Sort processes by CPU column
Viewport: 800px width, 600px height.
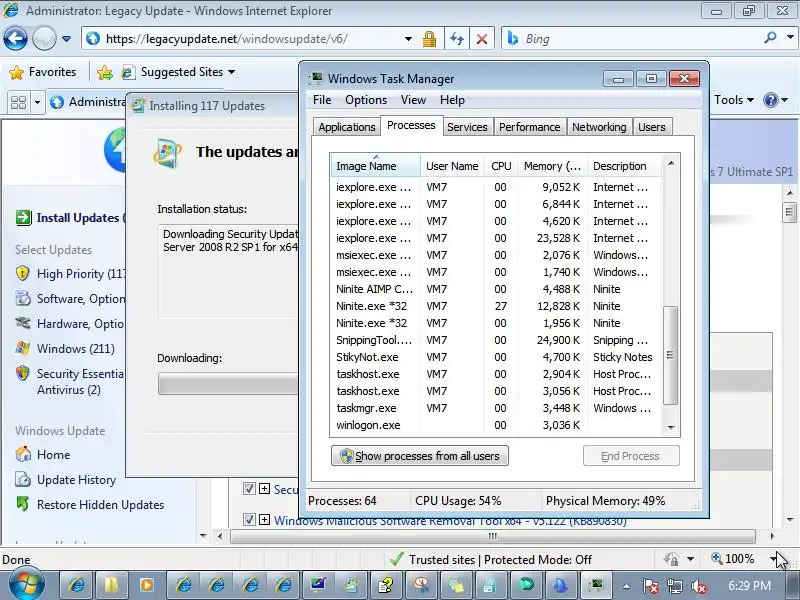click(501, 166)
